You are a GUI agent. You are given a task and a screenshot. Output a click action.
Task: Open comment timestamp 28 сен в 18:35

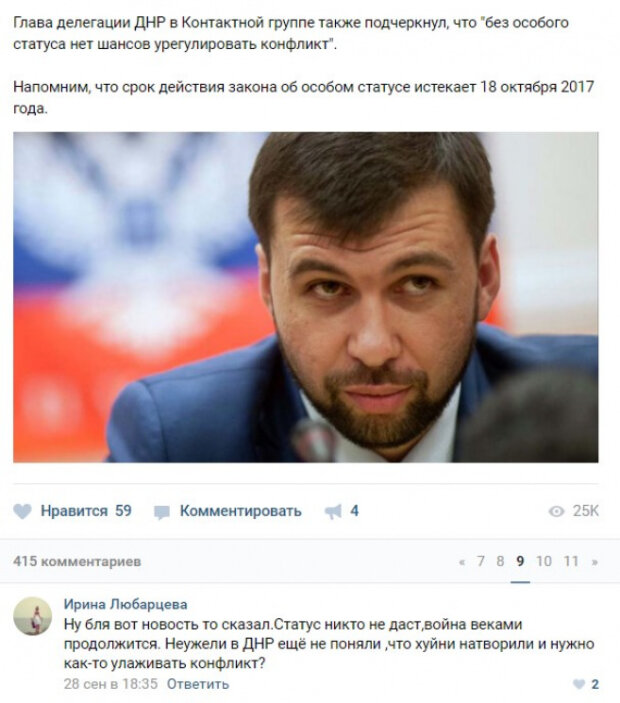point(111,684)
